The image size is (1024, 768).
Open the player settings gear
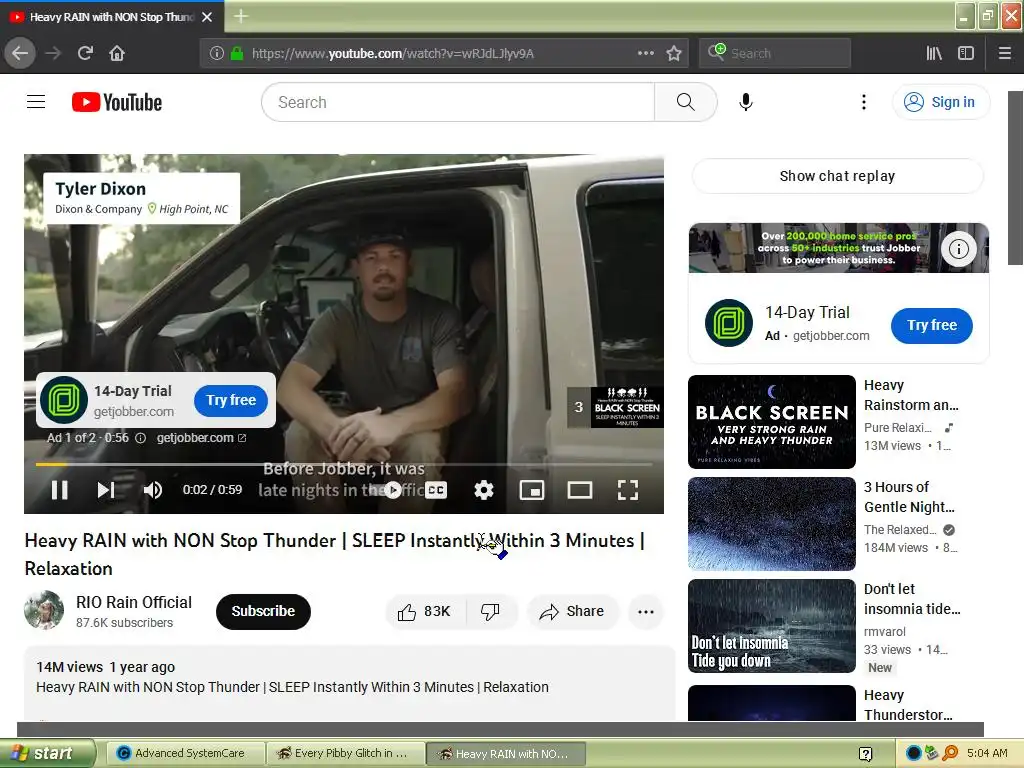click(x=484, y=490)
